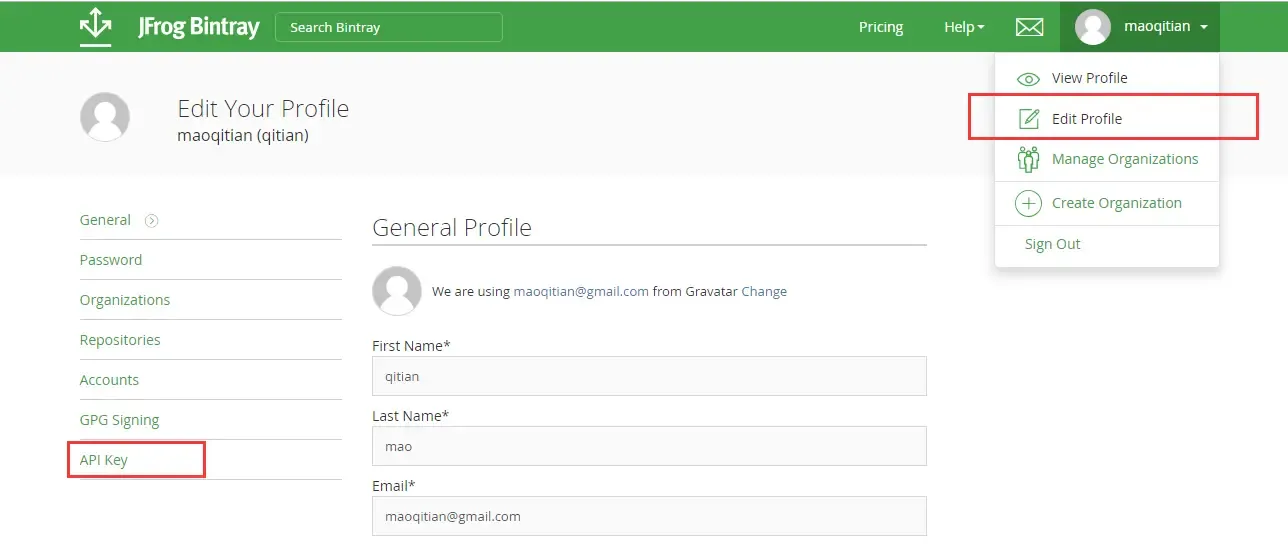Open the mail envelope icon
Screen dimensions: 1288x549
(1029, 27)
